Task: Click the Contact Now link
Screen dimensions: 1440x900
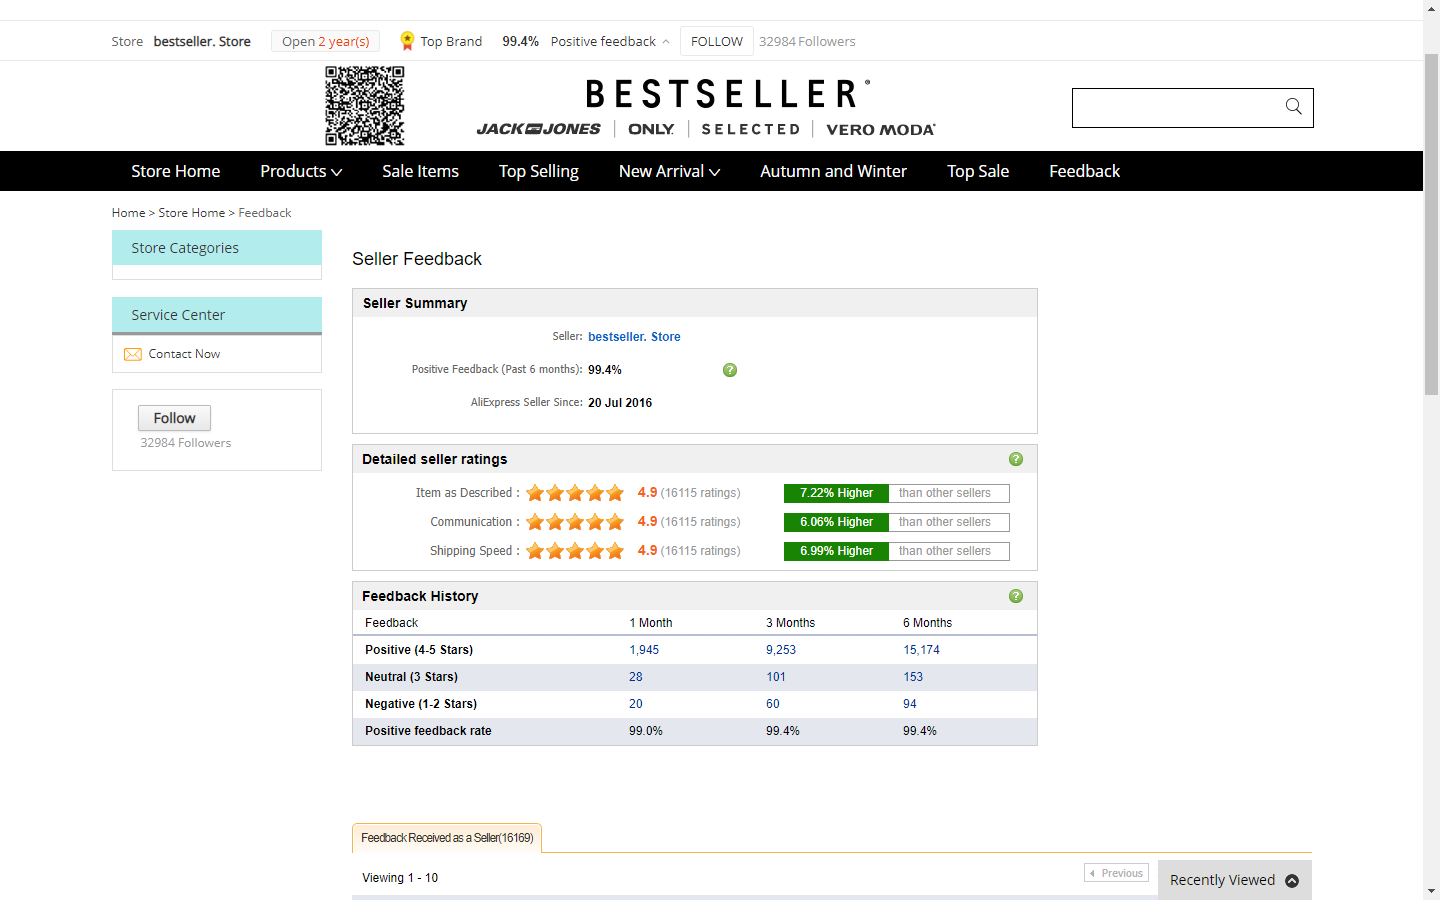Action: pyautogui.click(x=184, y=354)
